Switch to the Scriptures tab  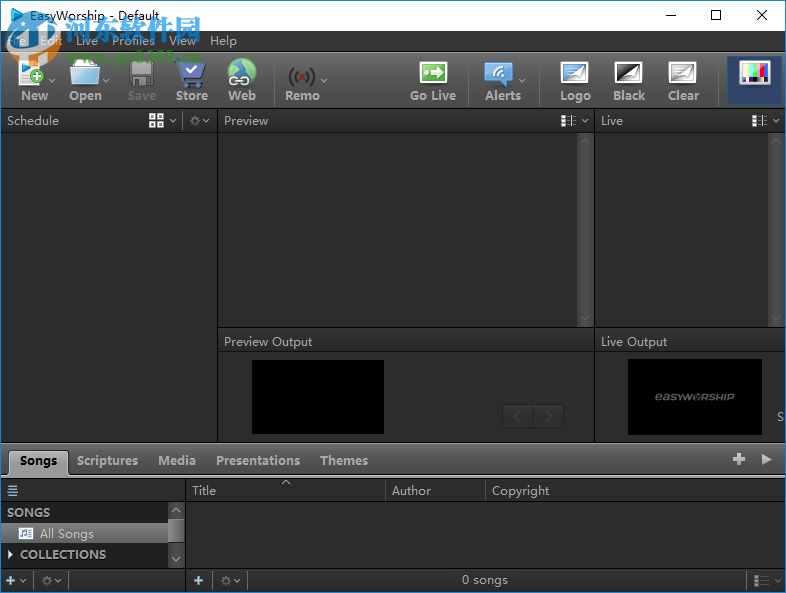[107, 461]
